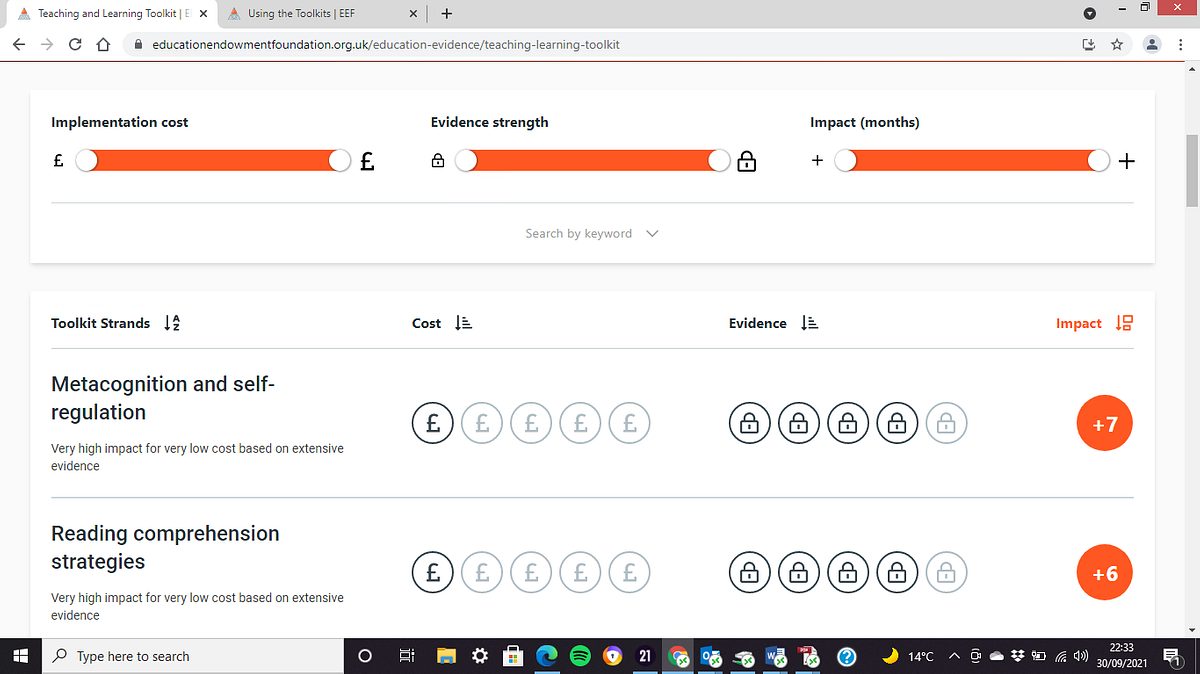
Task: Click Evidence strength slider left handle
Action: point(466,161)
